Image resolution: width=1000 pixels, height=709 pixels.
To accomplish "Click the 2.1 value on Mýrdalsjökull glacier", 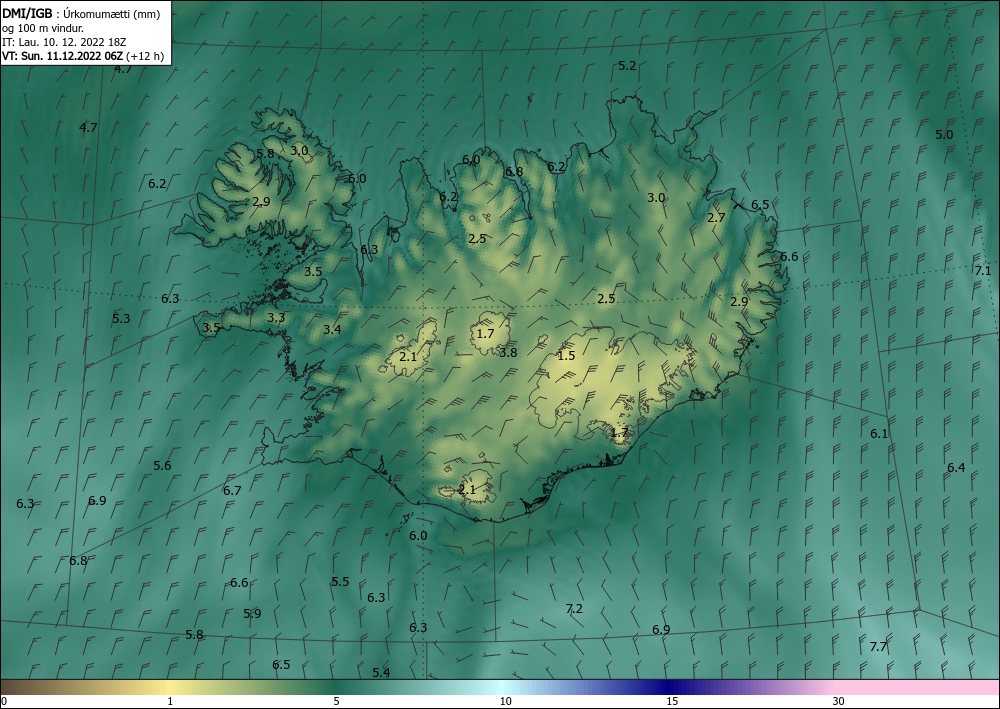I will 467,490.
